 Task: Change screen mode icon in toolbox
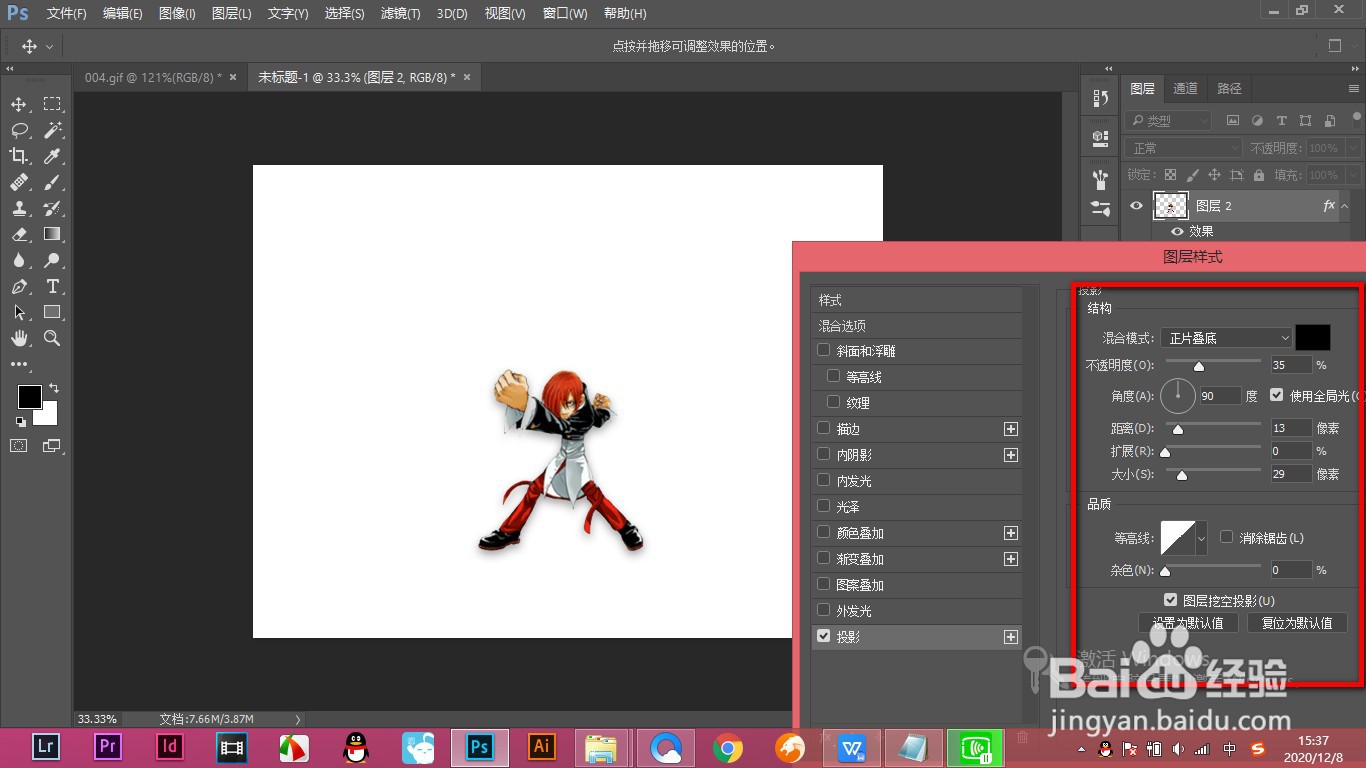click(x=52, y=446)
